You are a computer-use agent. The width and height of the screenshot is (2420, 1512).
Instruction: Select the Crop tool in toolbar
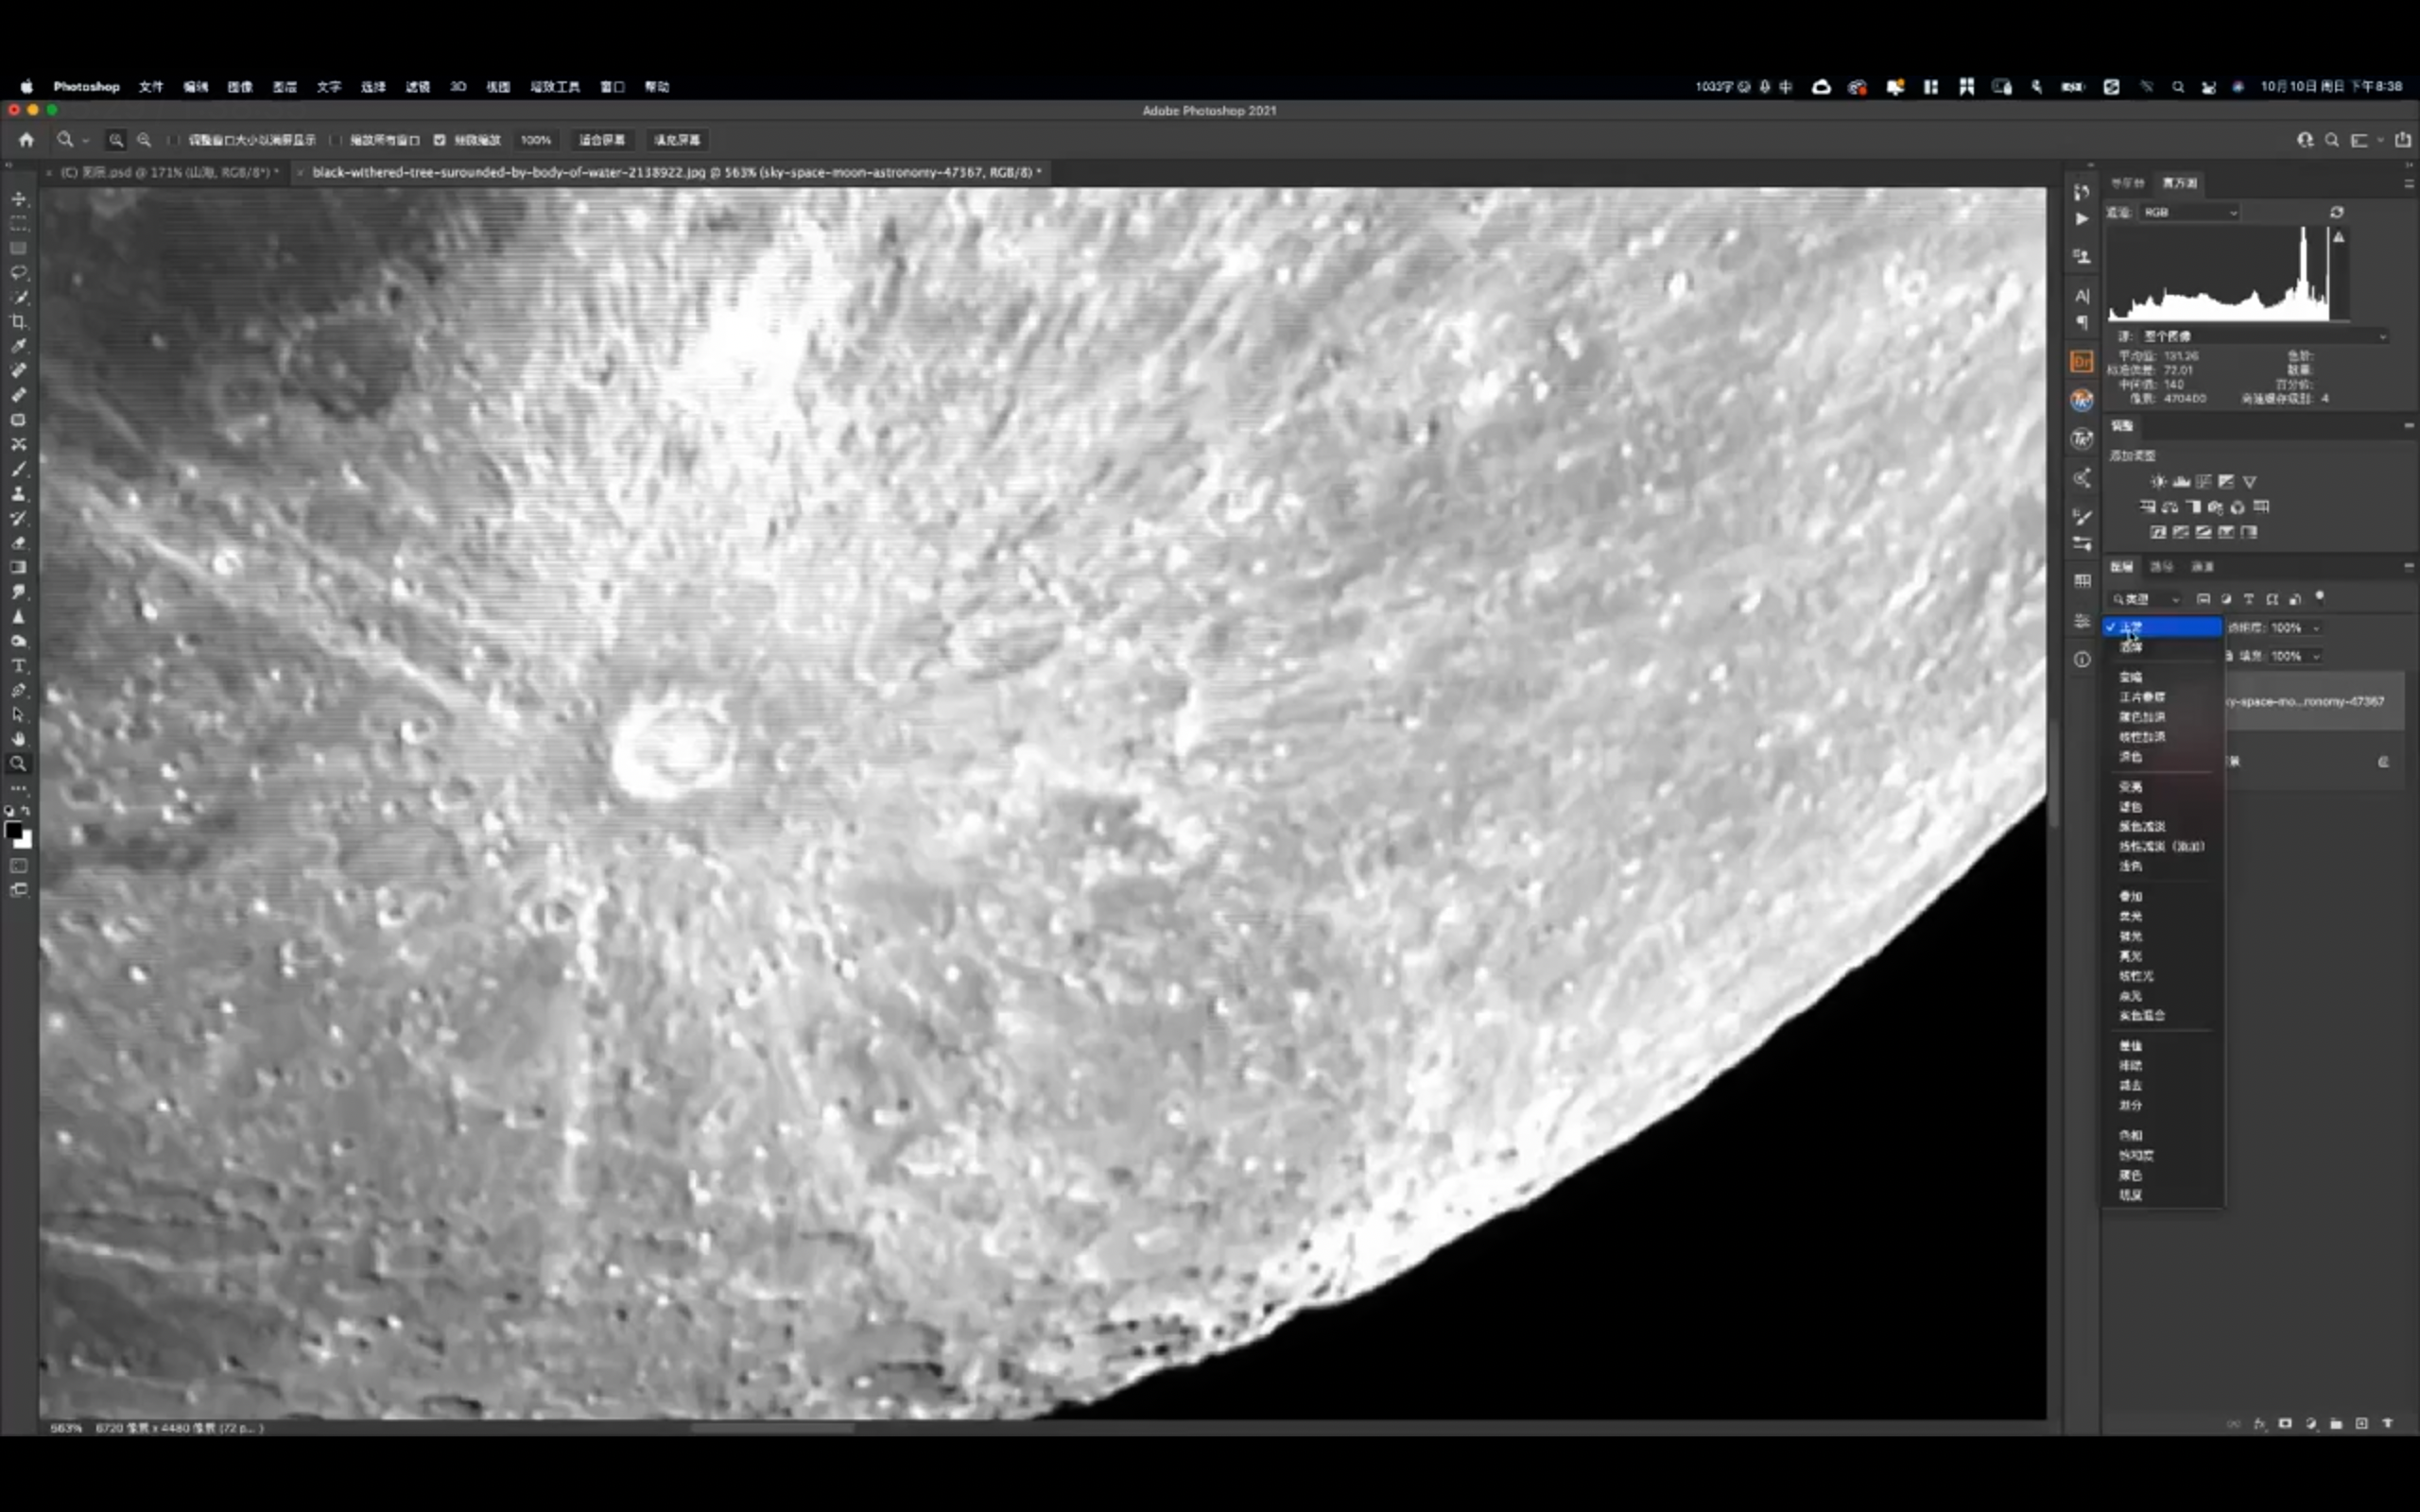click(19, 322)
